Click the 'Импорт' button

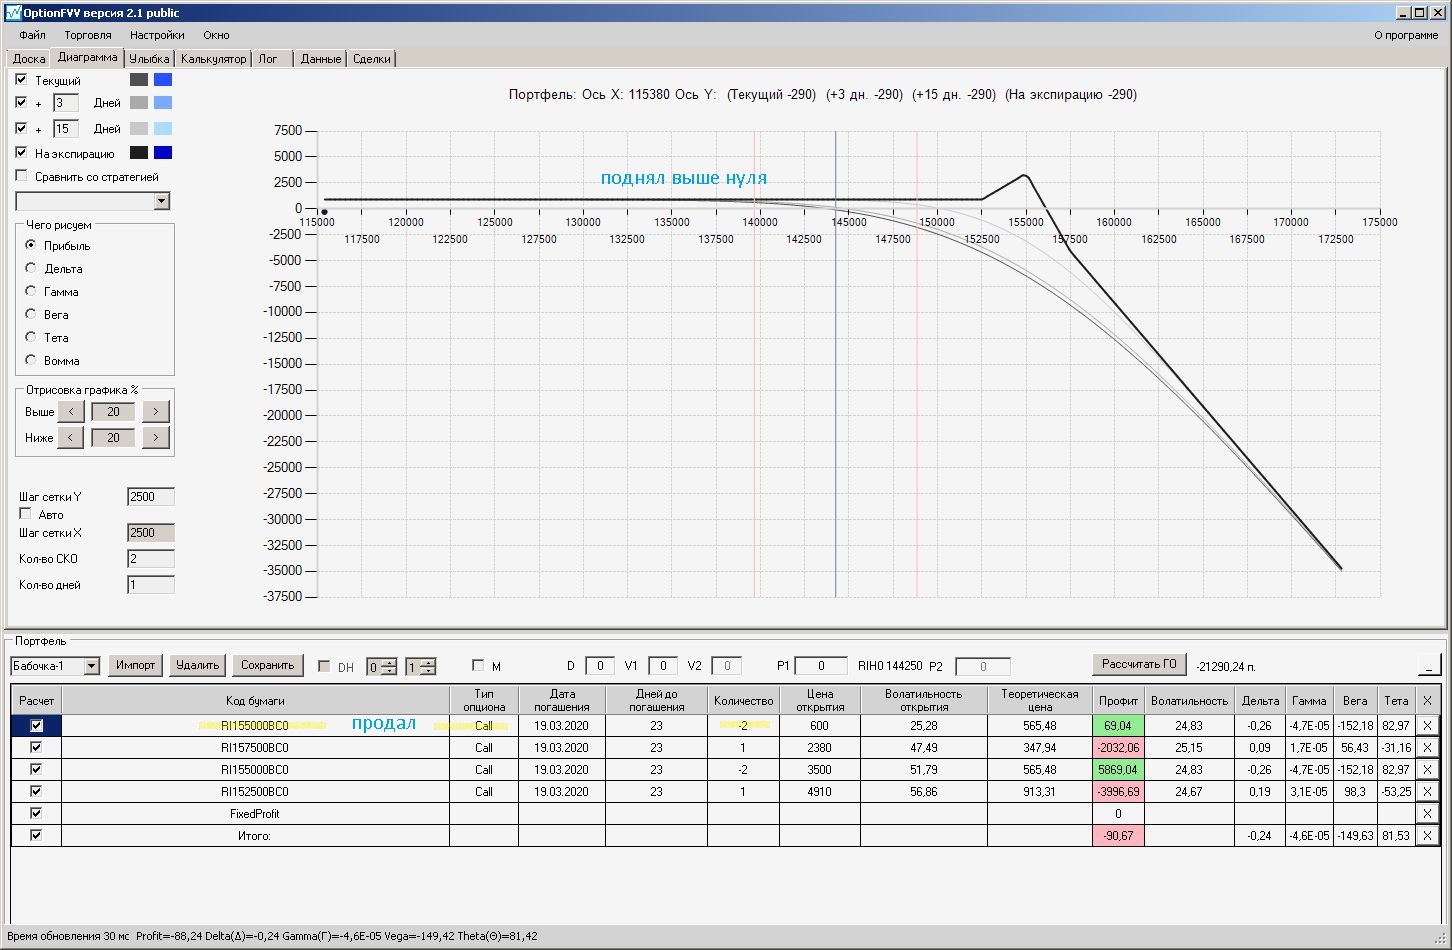coord(135,665)
